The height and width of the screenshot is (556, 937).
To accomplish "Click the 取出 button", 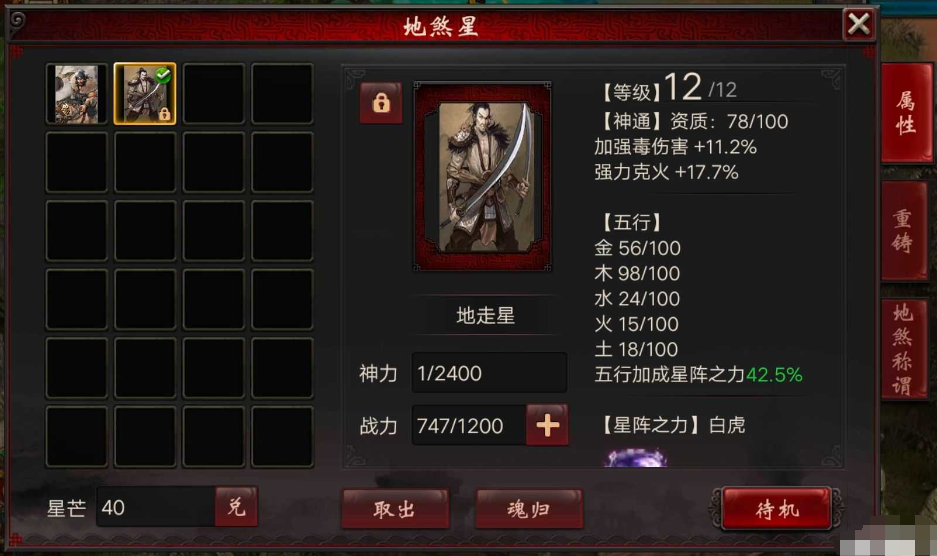I will (395, 509).
